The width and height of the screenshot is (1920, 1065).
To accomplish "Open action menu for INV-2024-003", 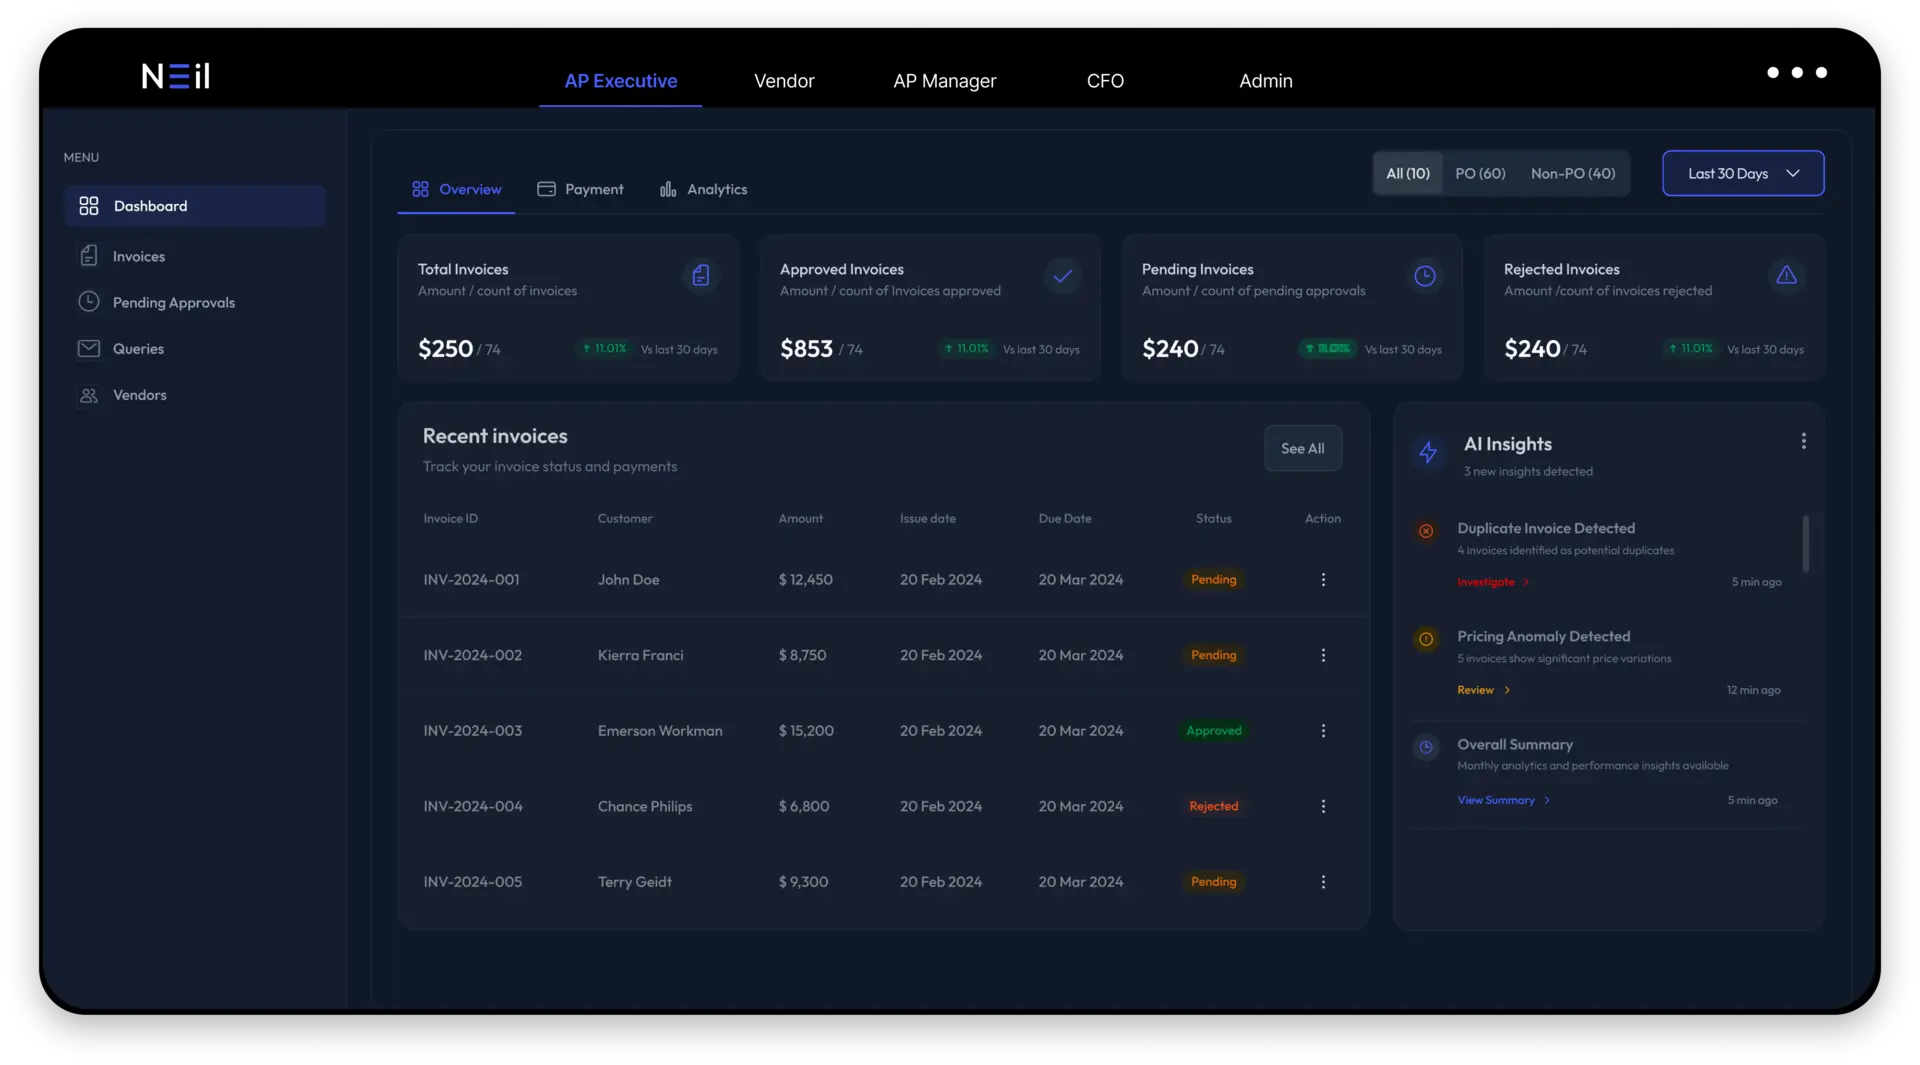I will [1323, 731].
